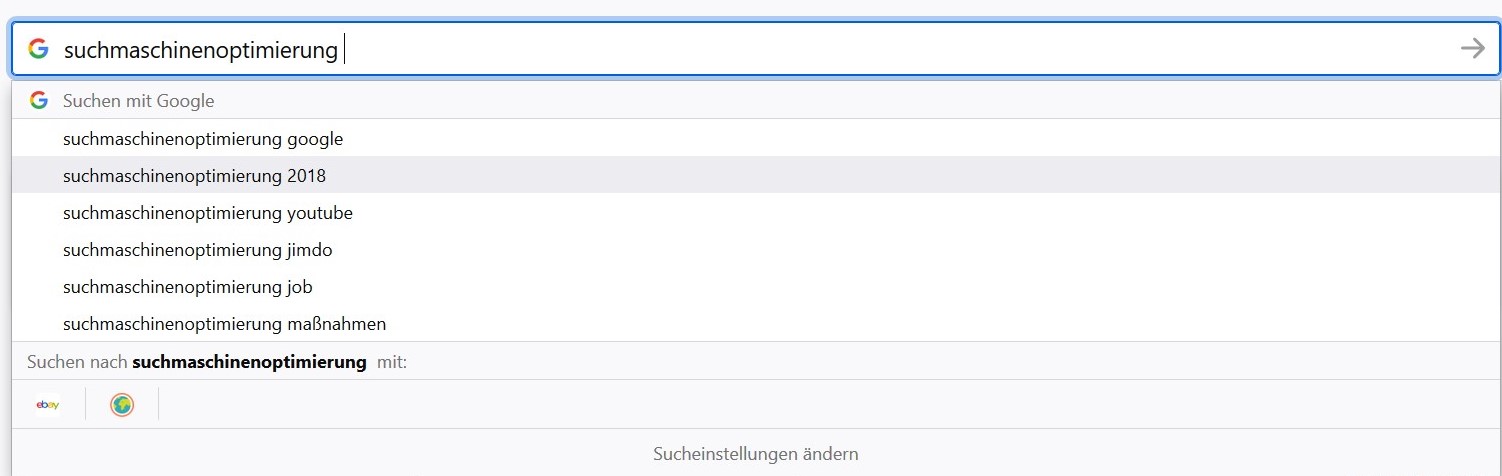Click the word 'maßnahmen' in the last suggestion

click(x=336, y=324)
